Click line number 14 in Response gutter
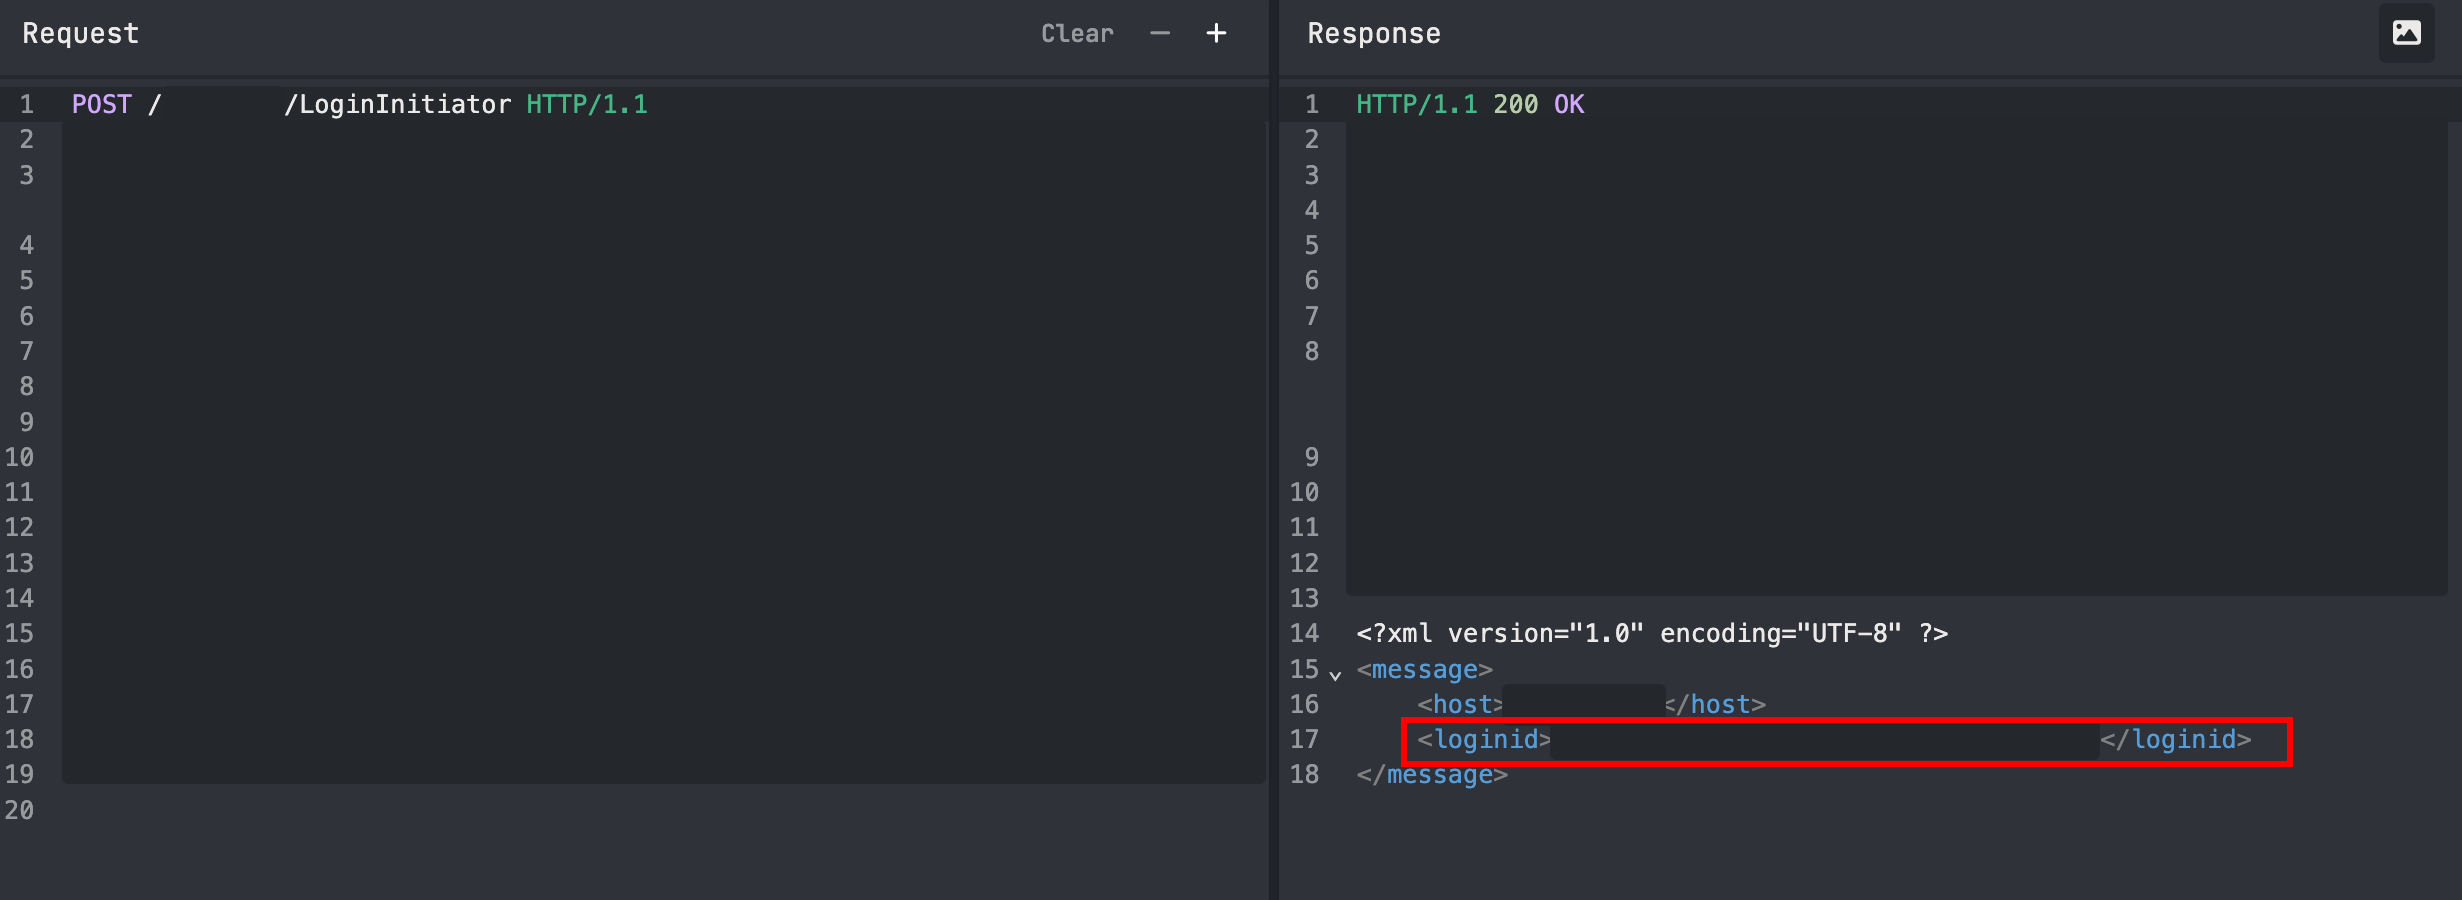Image resolution: width=2462 pixels, height=900 pixels. (1304, 634)
